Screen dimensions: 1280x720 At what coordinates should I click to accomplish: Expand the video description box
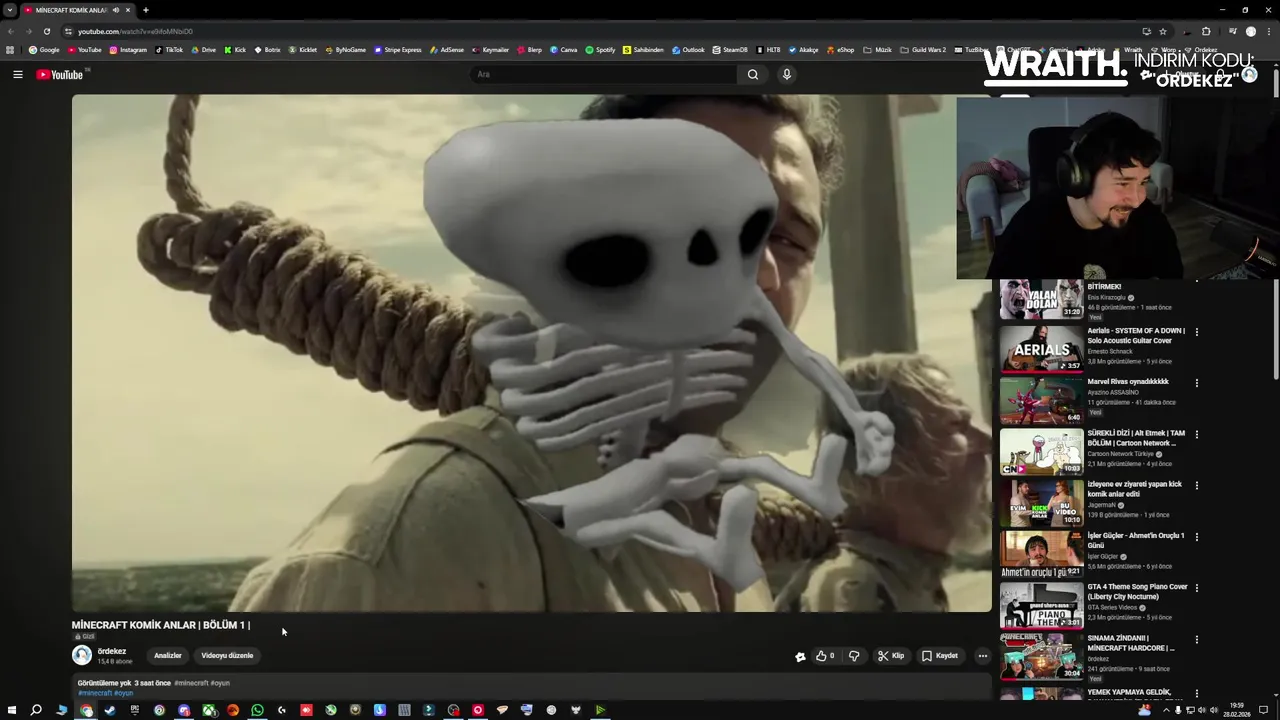[x=531, y=688]
